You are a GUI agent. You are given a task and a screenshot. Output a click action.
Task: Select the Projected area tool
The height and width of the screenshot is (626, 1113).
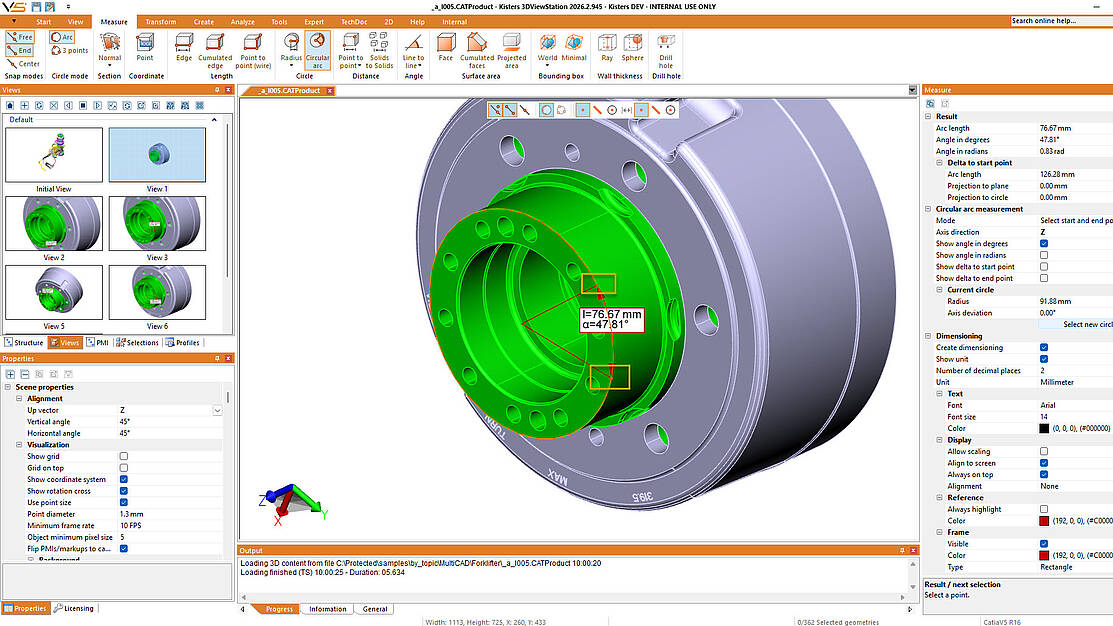coord(511,50)
